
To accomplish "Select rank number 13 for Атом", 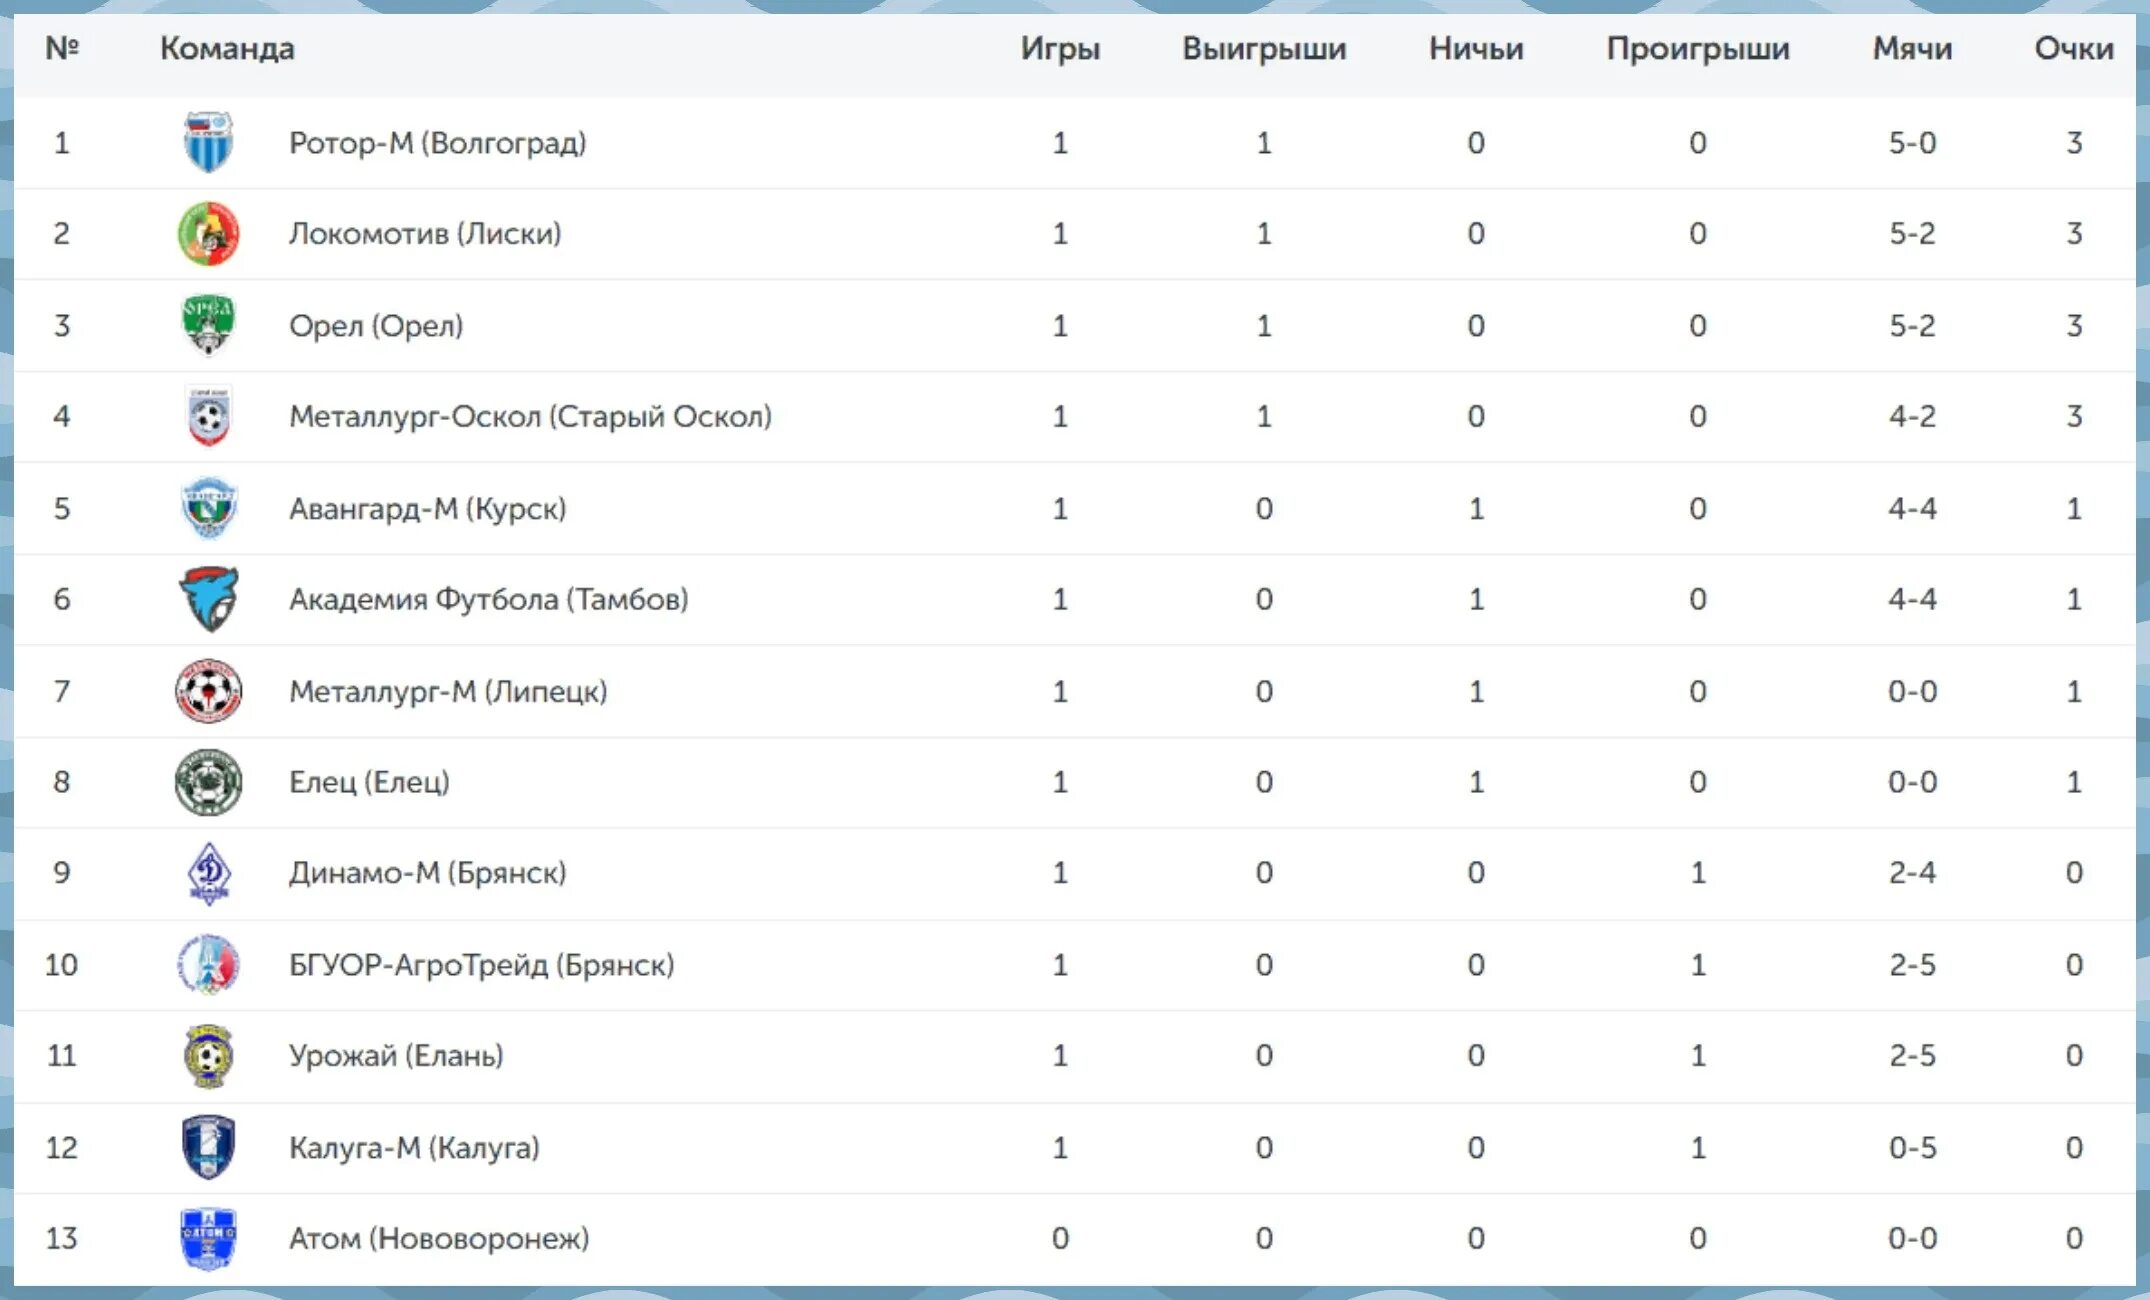I will (61, 1239).
